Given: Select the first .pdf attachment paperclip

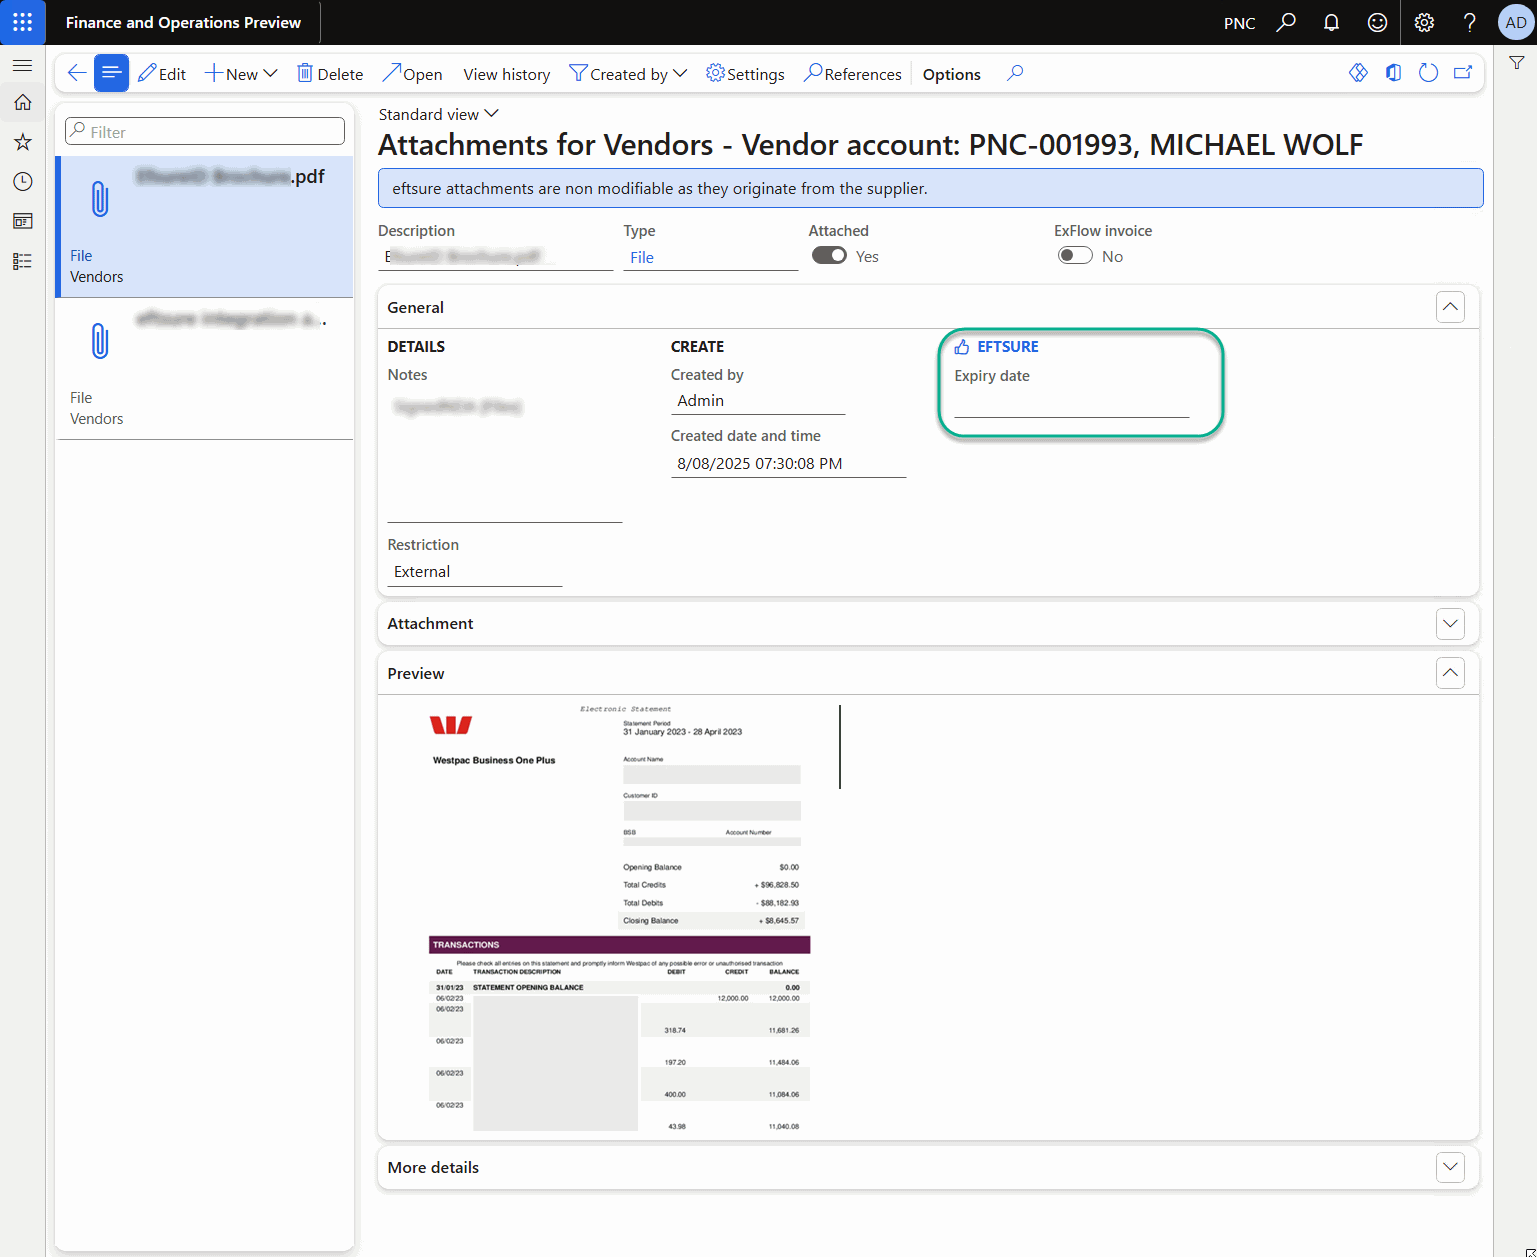Looking at the screenshot, I should [x=100, y=199].
